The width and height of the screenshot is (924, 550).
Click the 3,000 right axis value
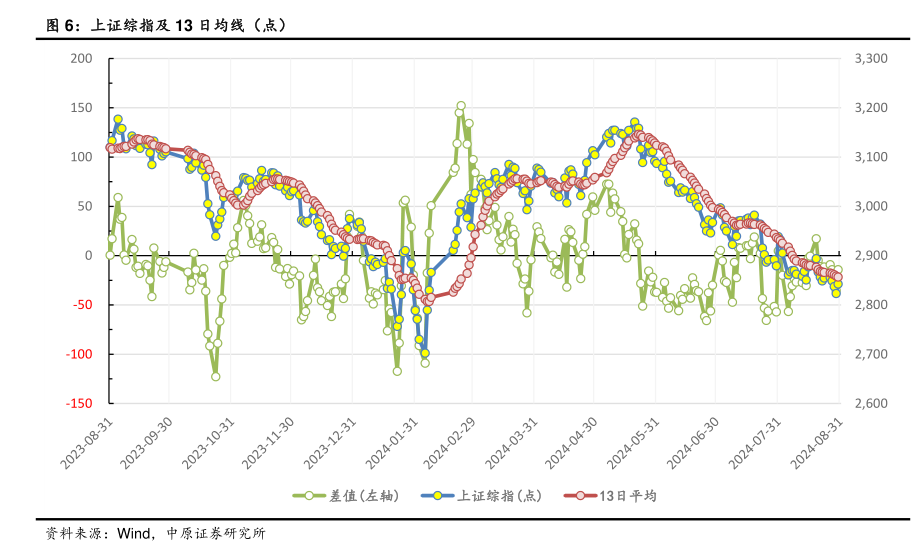[x=871, y=207]
